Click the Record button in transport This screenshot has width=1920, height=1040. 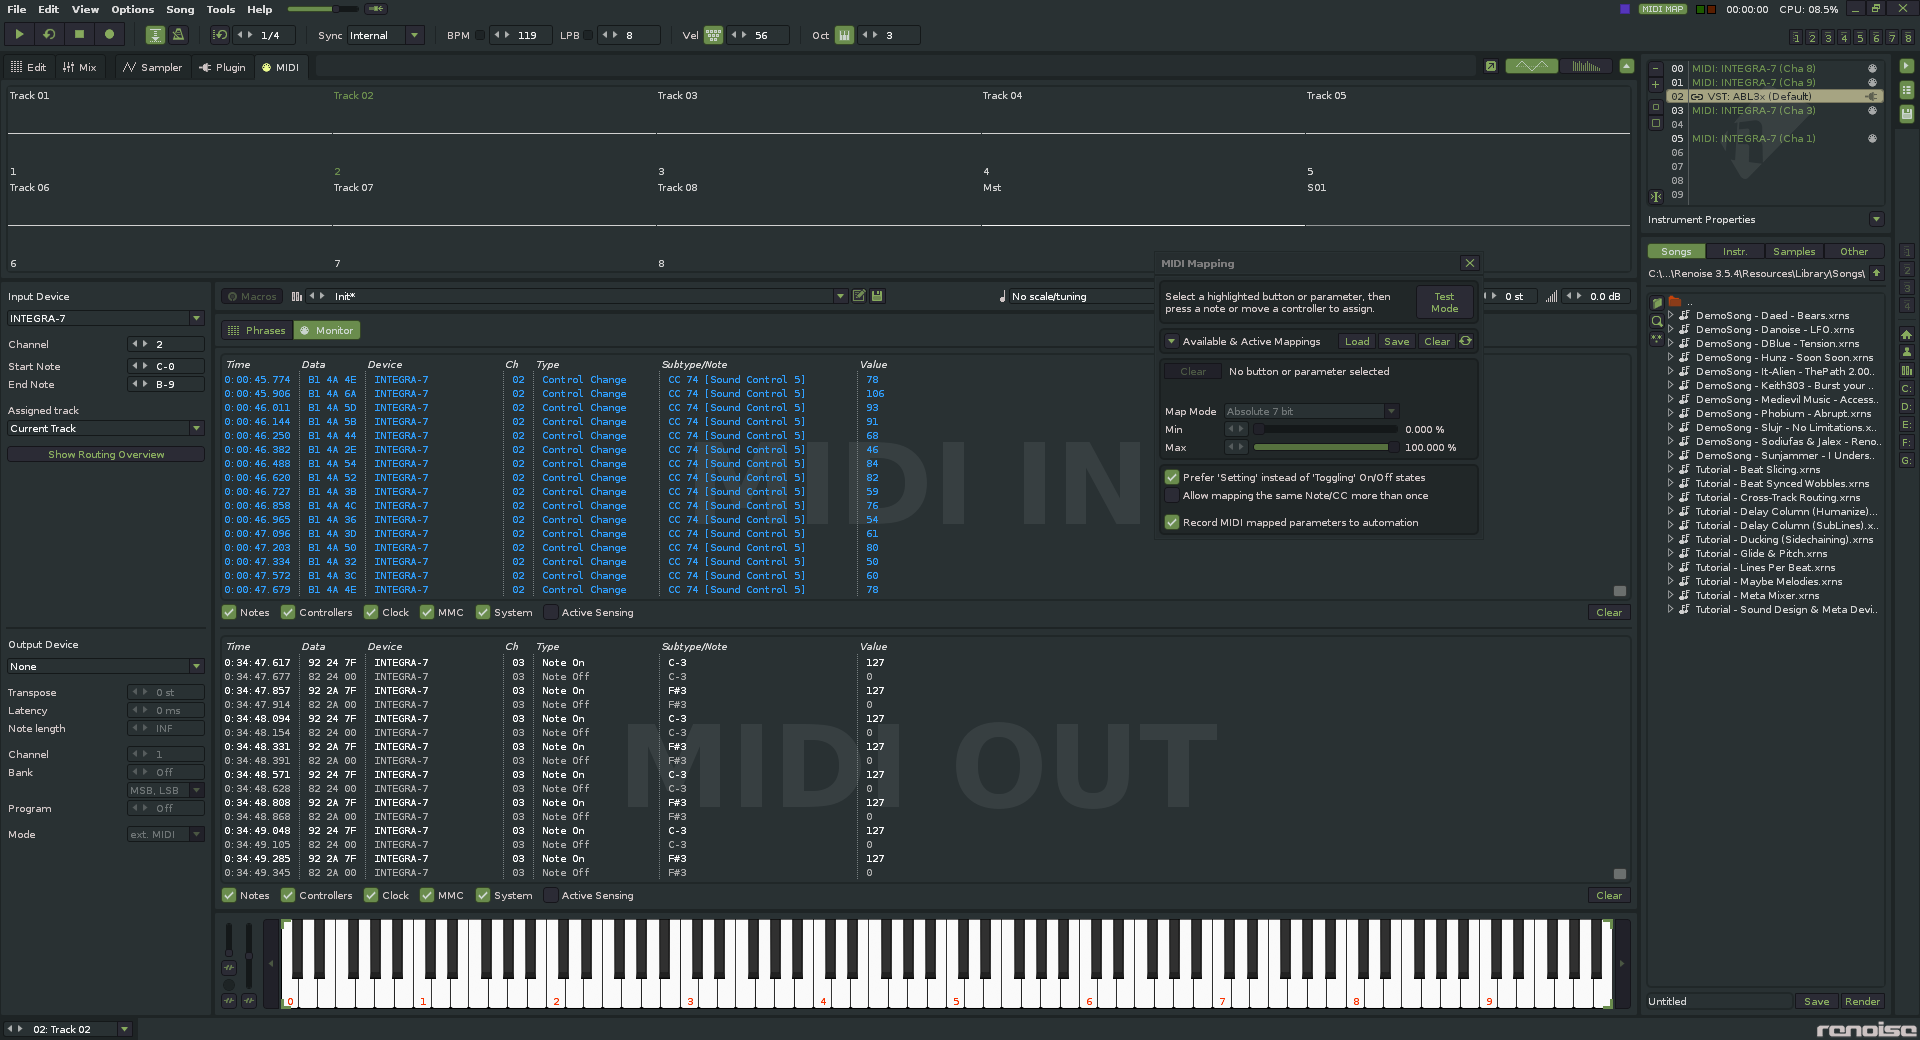[110, 35]
